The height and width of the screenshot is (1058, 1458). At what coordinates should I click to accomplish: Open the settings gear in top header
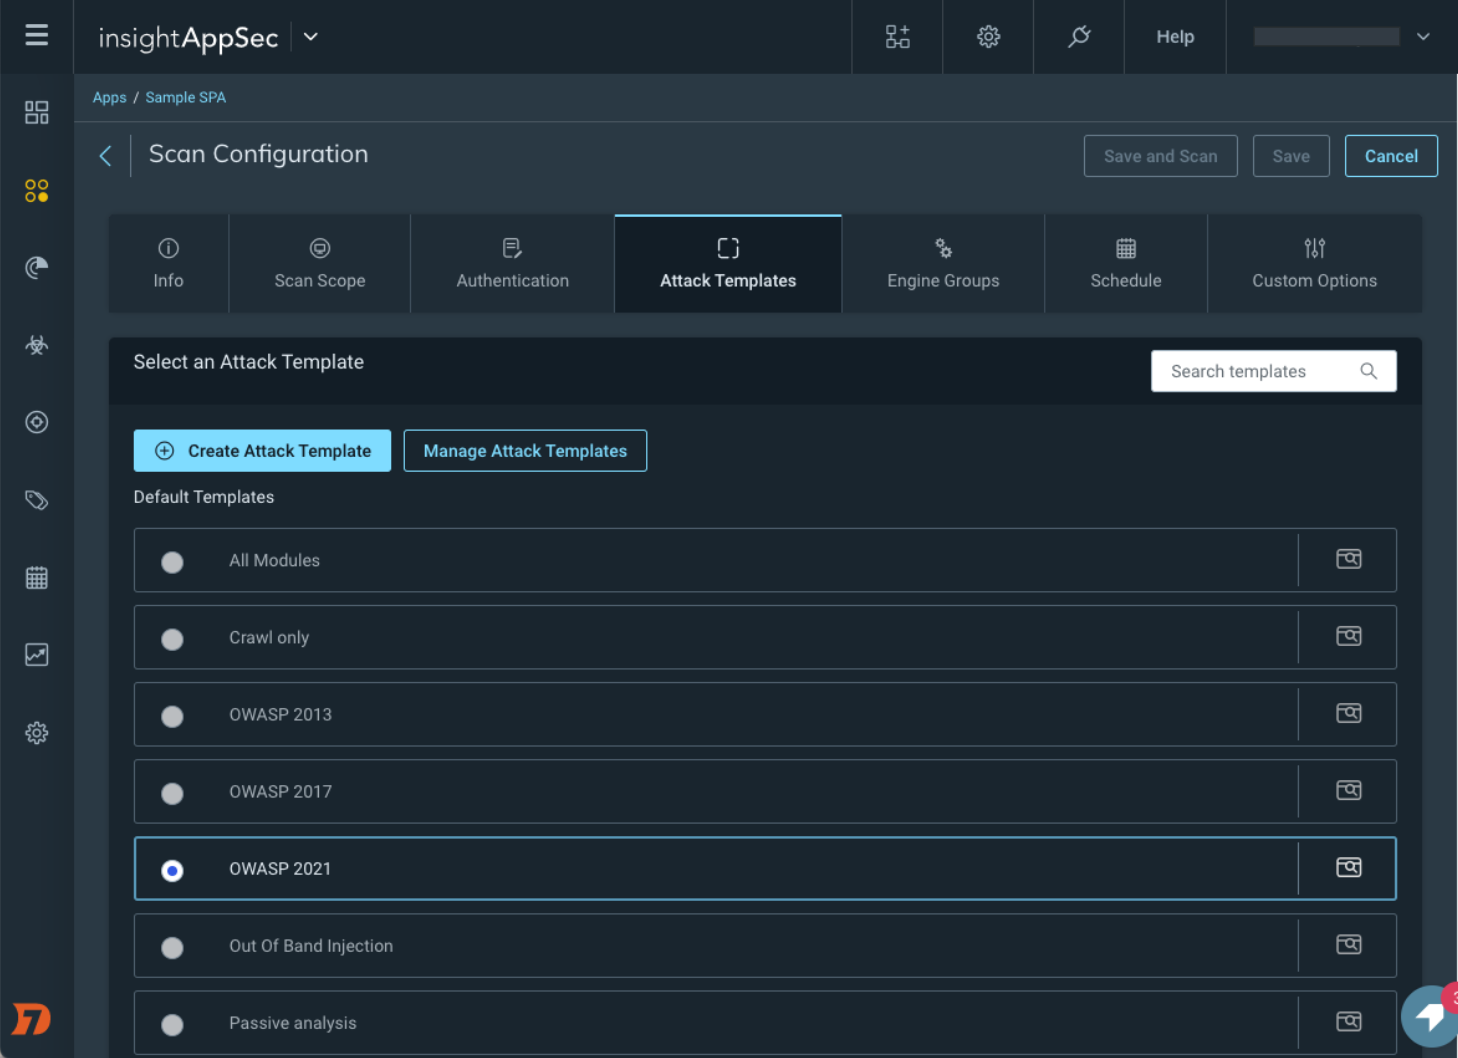coord(988,37)
